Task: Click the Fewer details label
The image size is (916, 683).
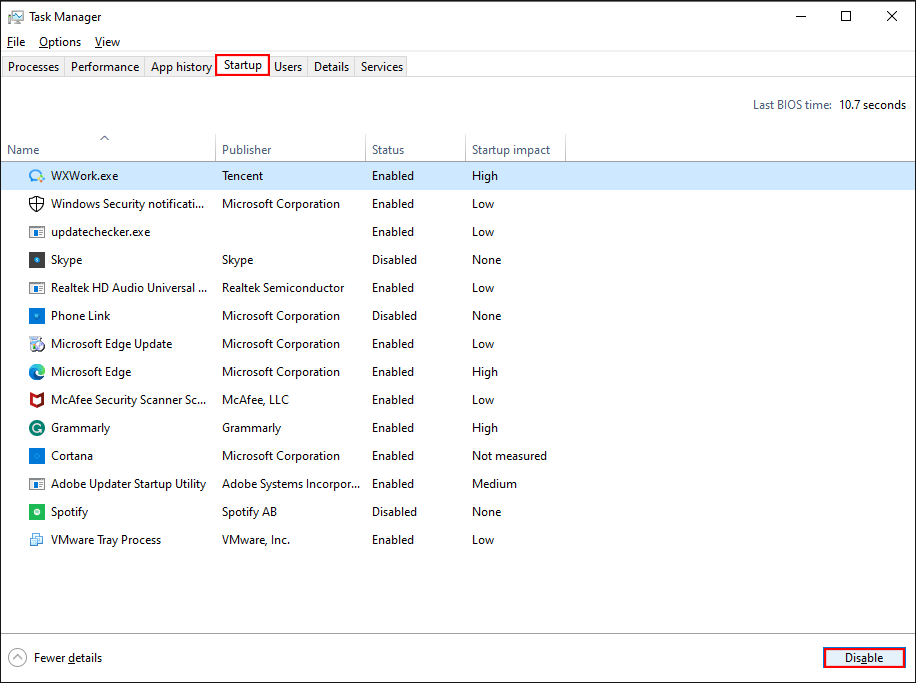Action: [x=67, y=657]
